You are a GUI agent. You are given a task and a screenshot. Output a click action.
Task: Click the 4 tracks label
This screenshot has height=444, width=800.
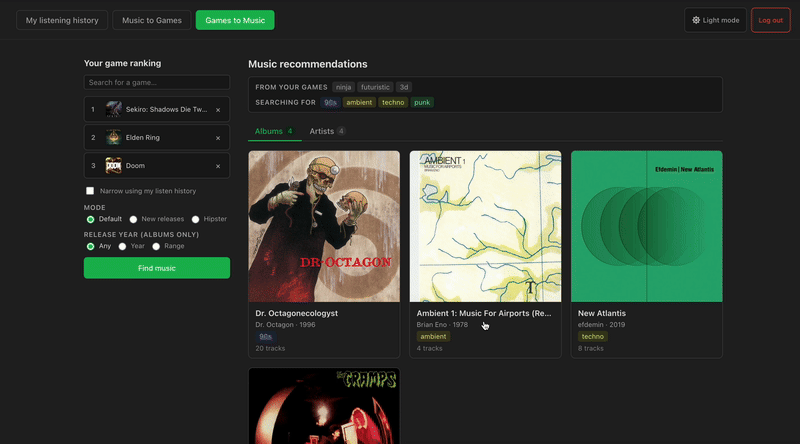(x=429, y=349)
